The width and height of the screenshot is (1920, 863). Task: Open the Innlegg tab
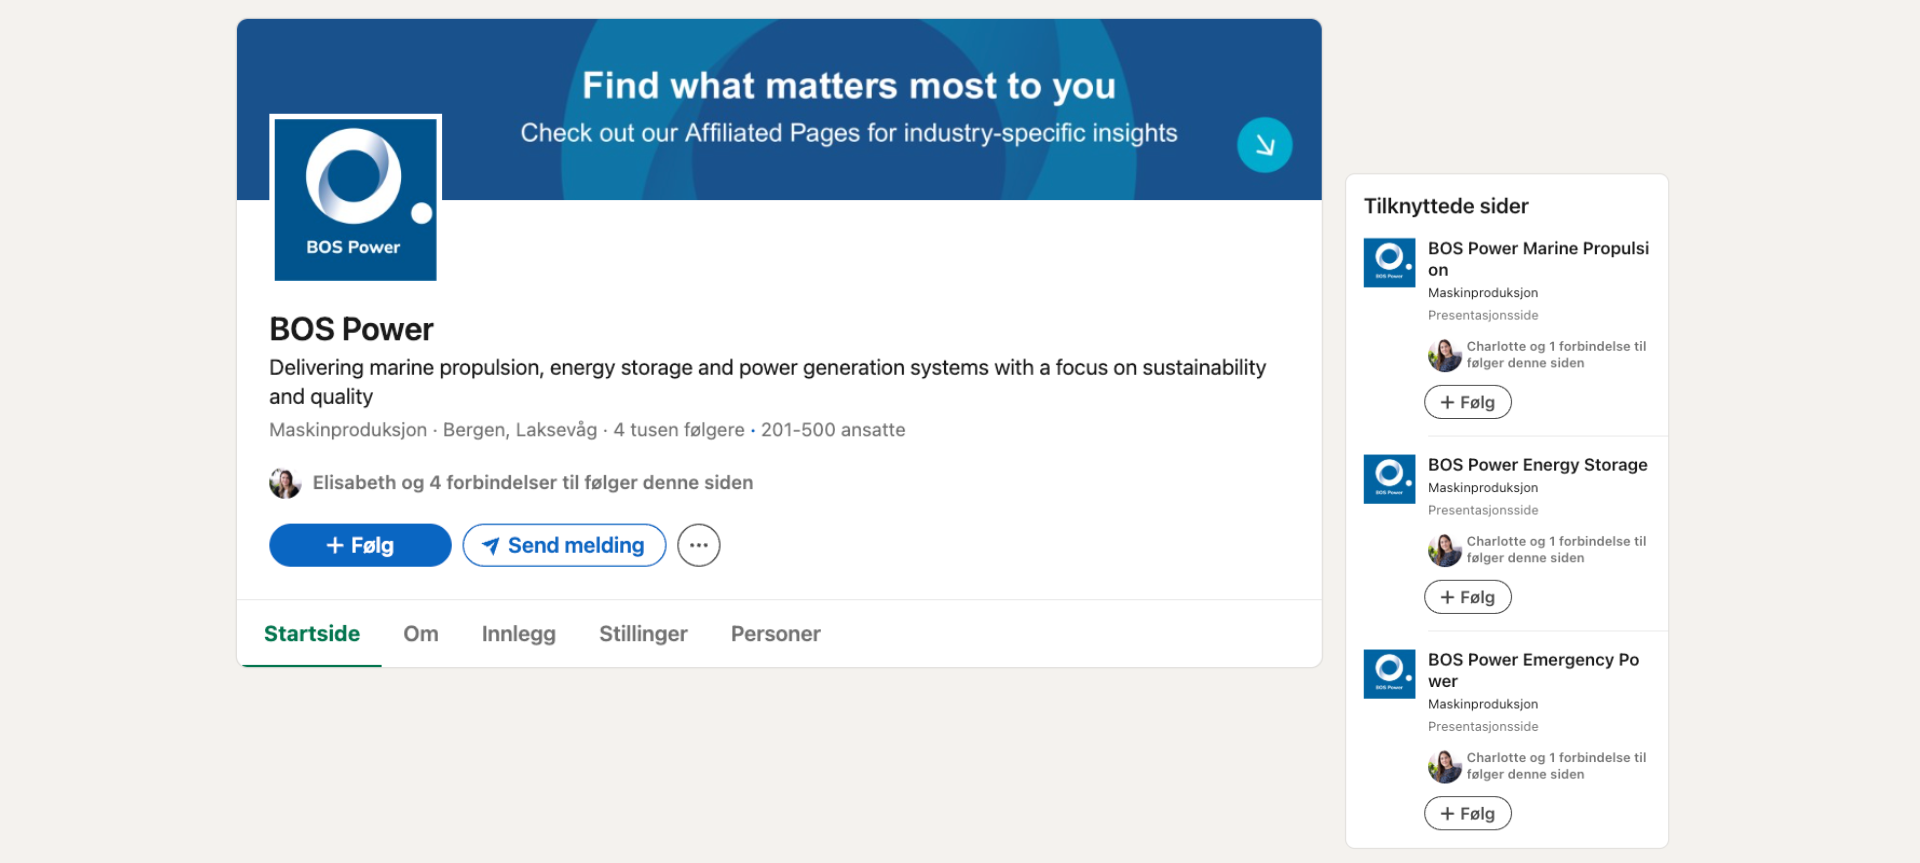[519, 634]
